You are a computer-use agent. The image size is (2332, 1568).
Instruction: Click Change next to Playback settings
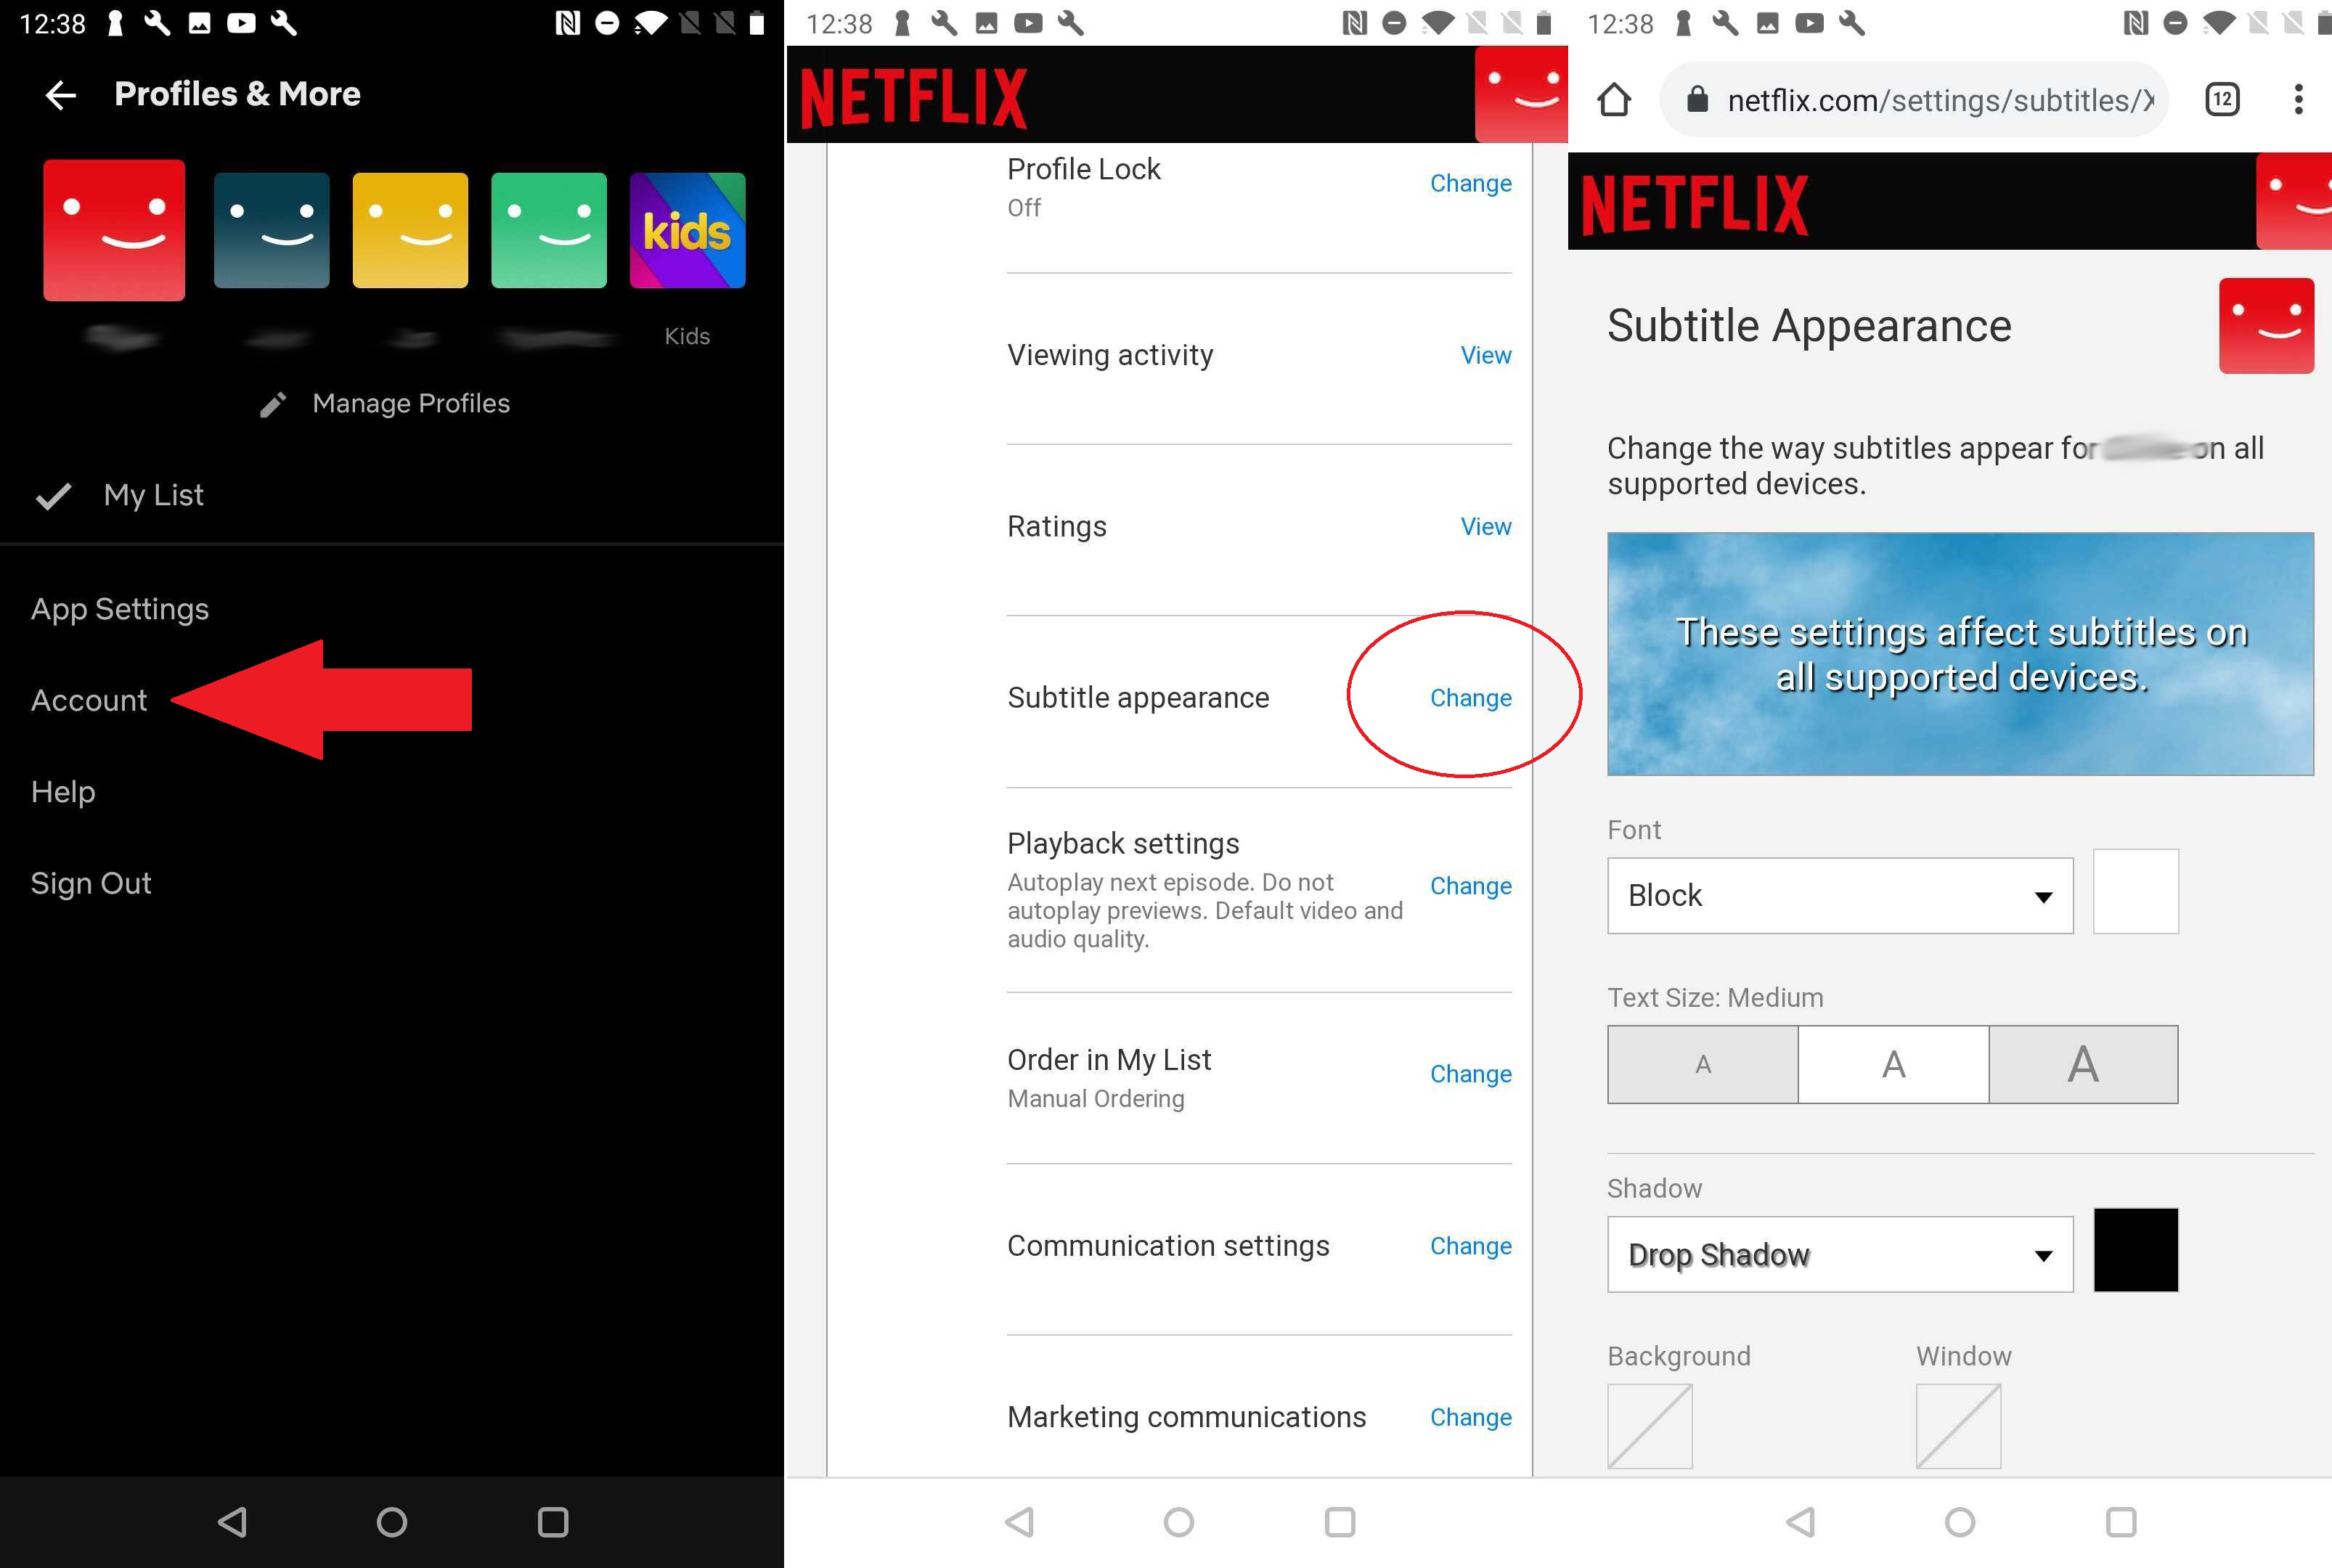point(1469,886)
